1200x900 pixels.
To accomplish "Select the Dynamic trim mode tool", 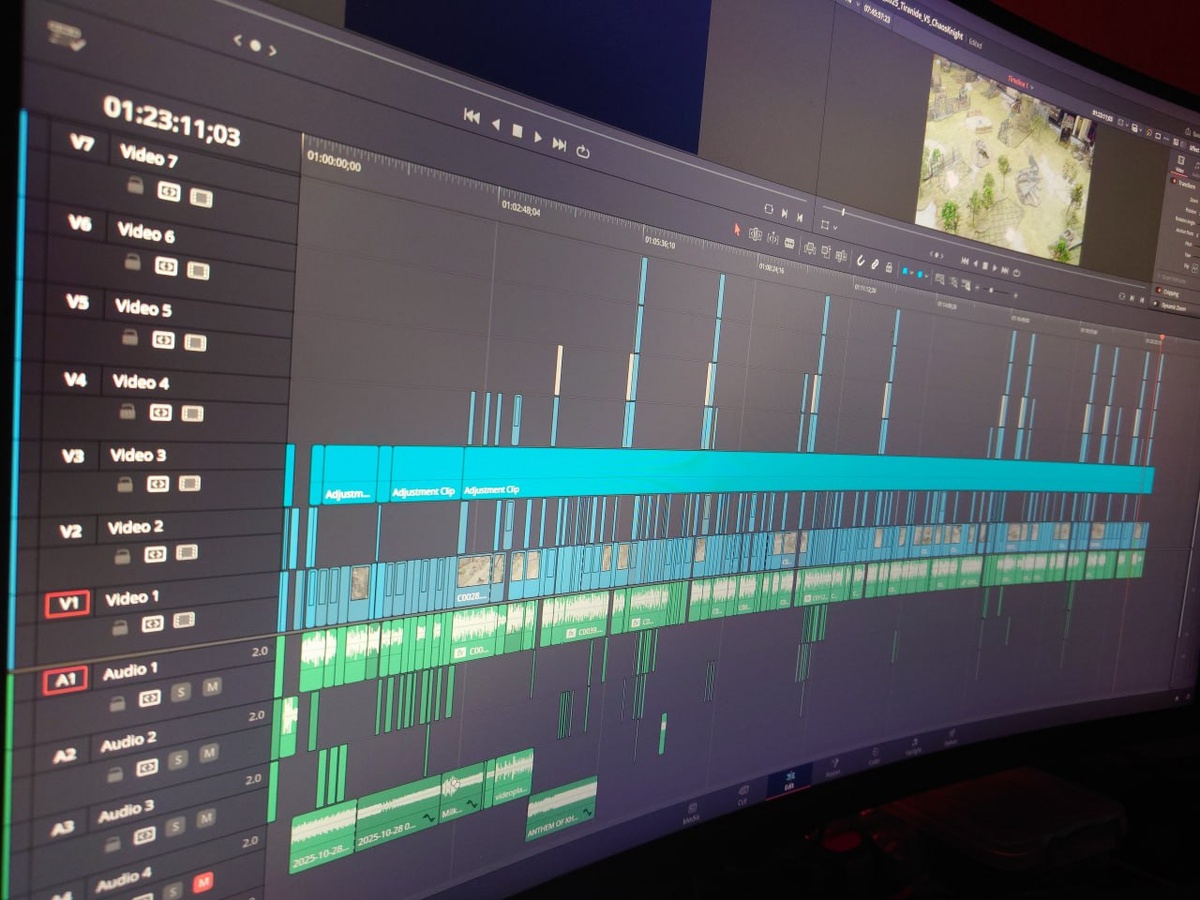I will 774,238.
